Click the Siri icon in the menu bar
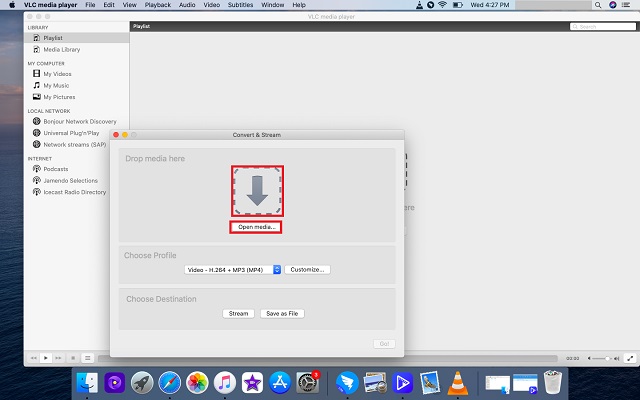 pyautogui.click(x=612, y=5)
